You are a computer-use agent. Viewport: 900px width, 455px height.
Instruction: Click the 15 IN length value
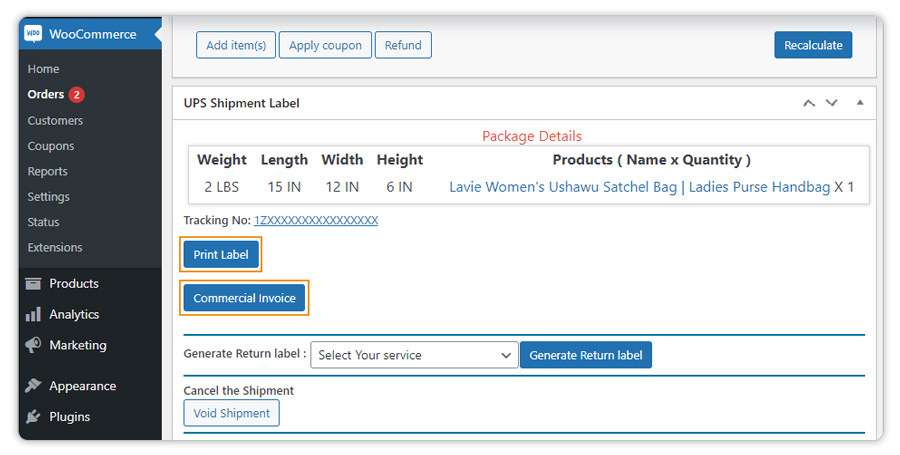click(284, 187)
